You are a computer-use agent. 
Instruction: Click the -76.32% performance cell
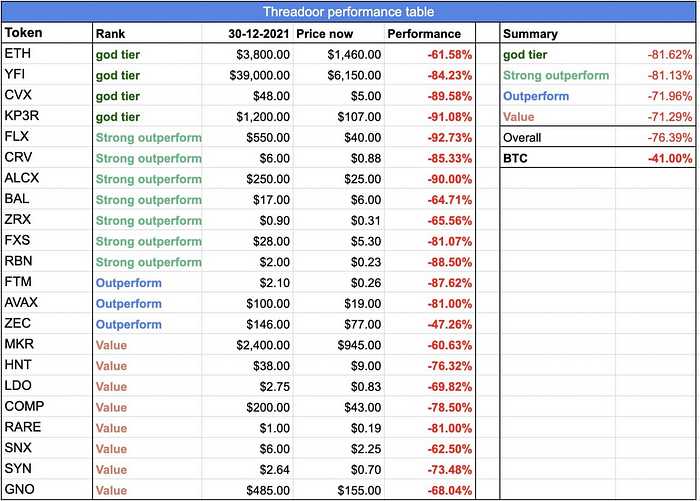tap(429, 365)
